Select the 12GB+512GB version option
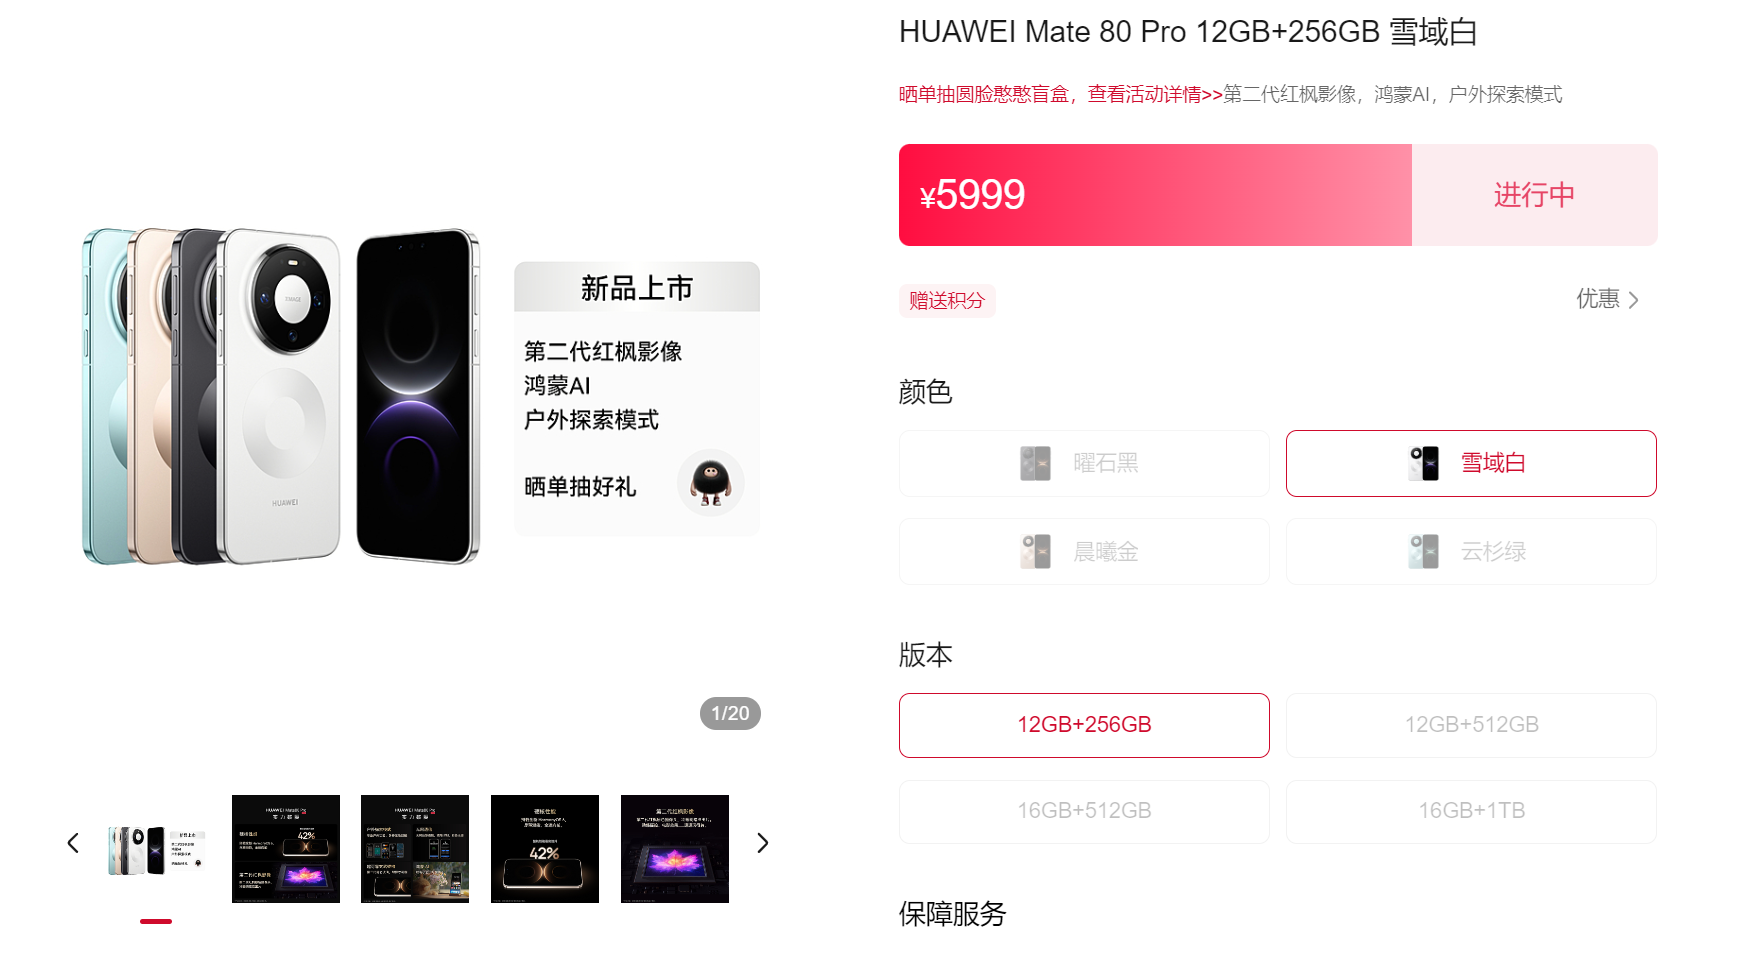The width and height of the screenshot is (1743, 954). click(1471, 725)
